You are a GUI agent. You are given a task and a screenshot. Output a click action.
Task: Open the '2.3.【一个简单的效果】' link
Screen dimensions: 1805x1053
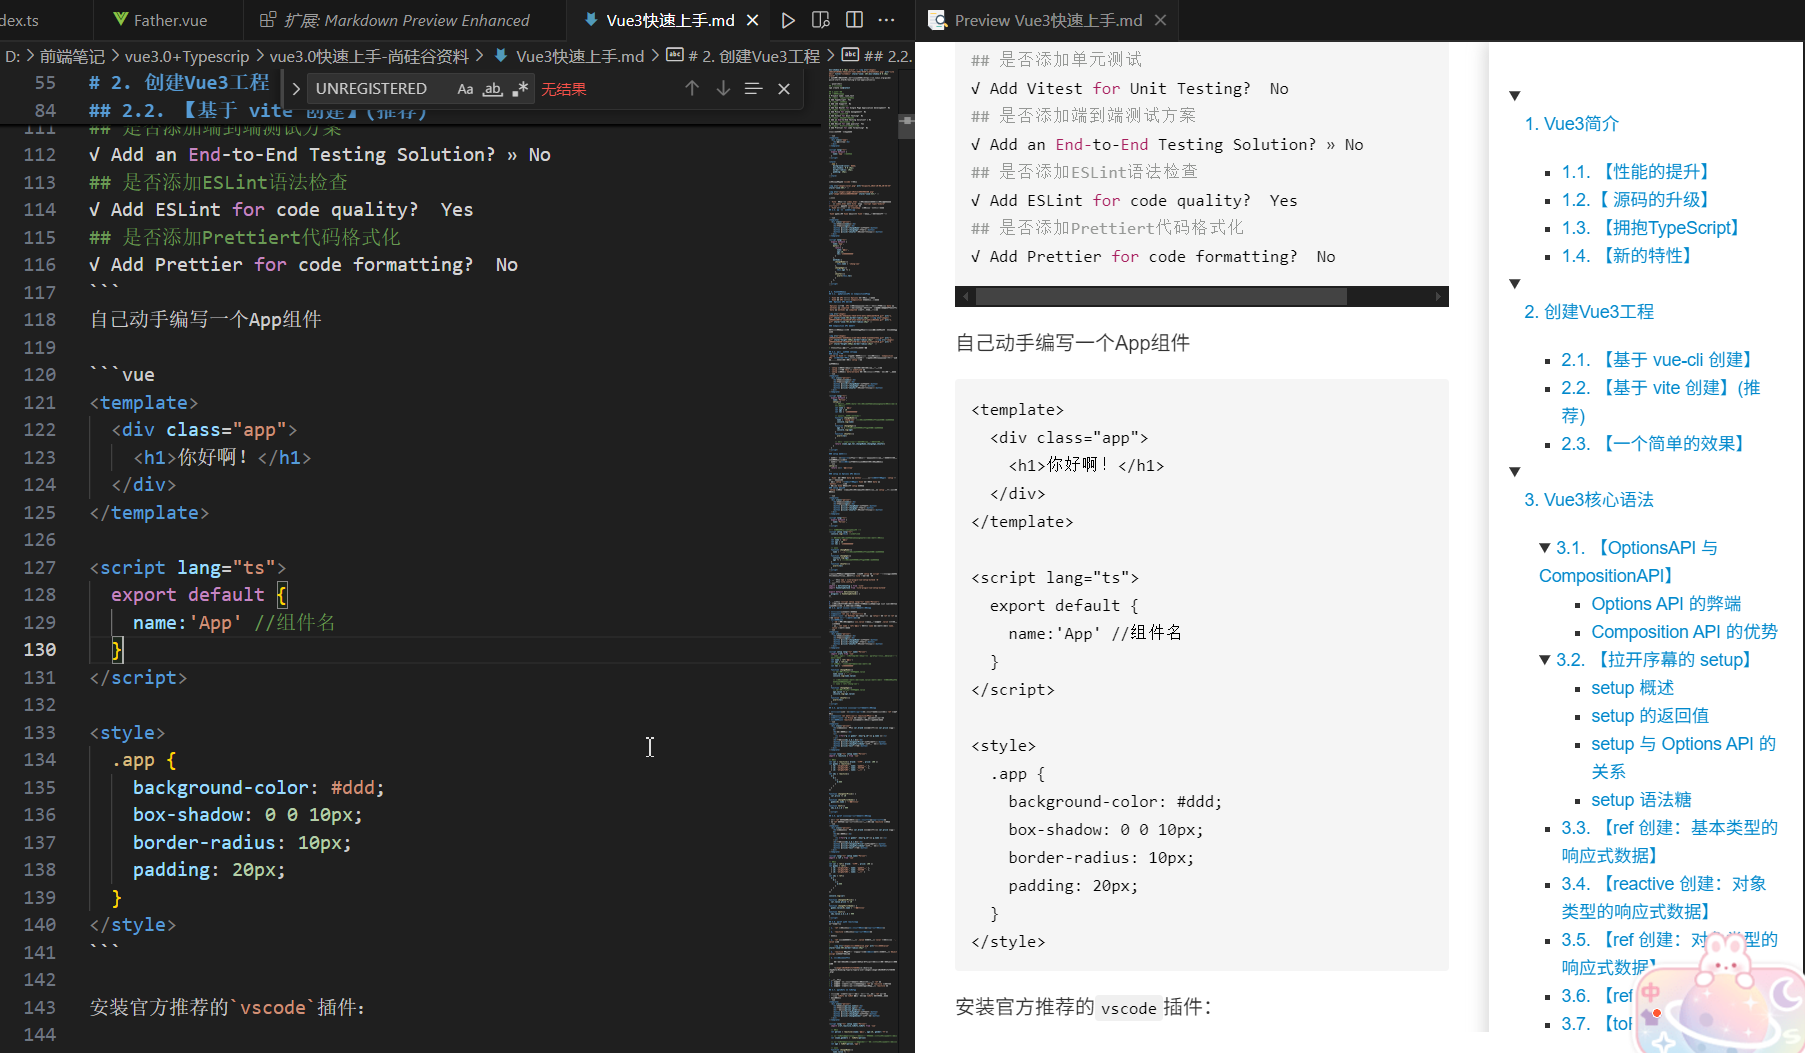[1652, 443]
